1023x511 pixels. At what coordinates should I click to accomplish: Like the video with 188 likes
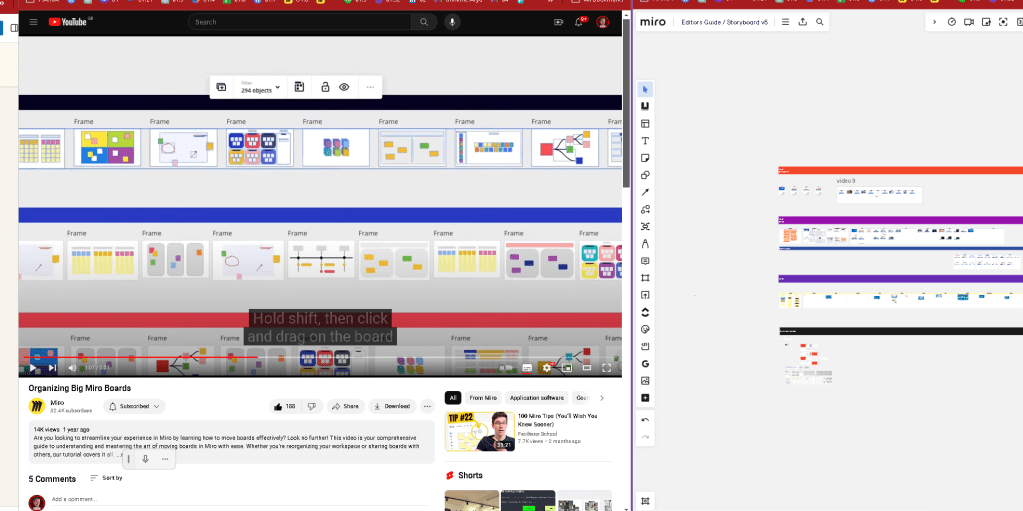[x=285, y=406]
